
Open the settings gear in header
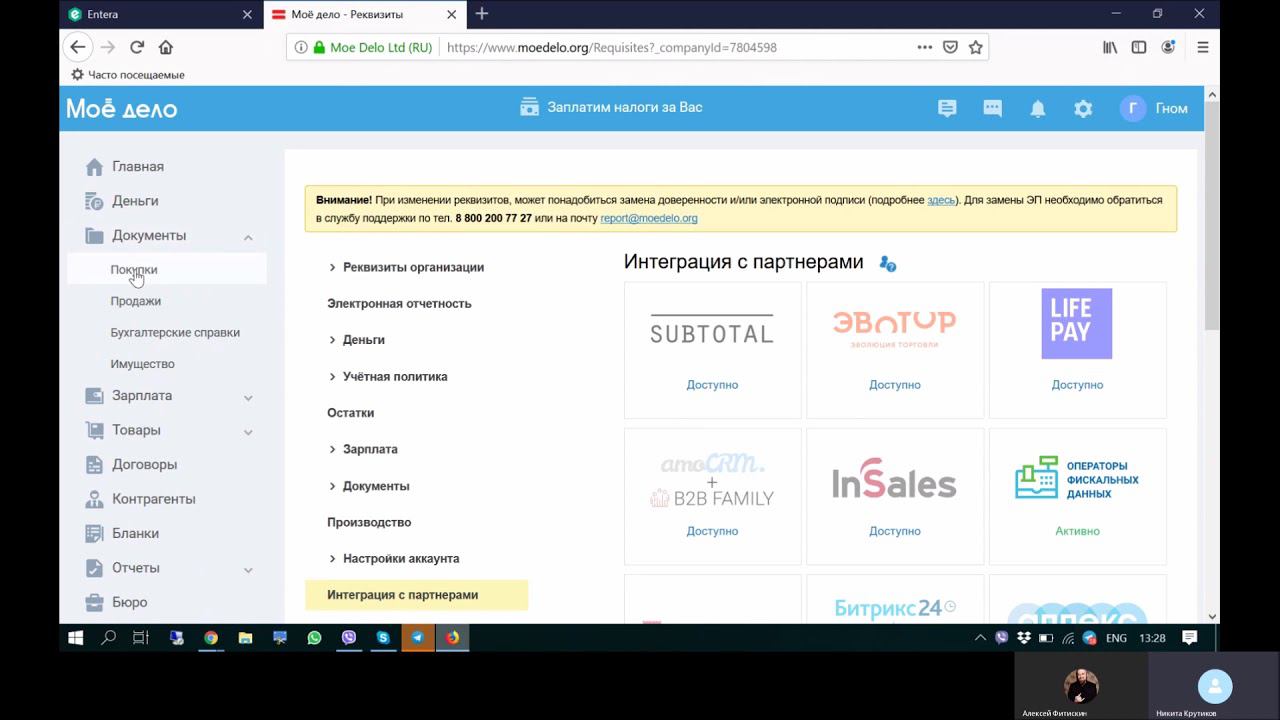(1083, 109)
